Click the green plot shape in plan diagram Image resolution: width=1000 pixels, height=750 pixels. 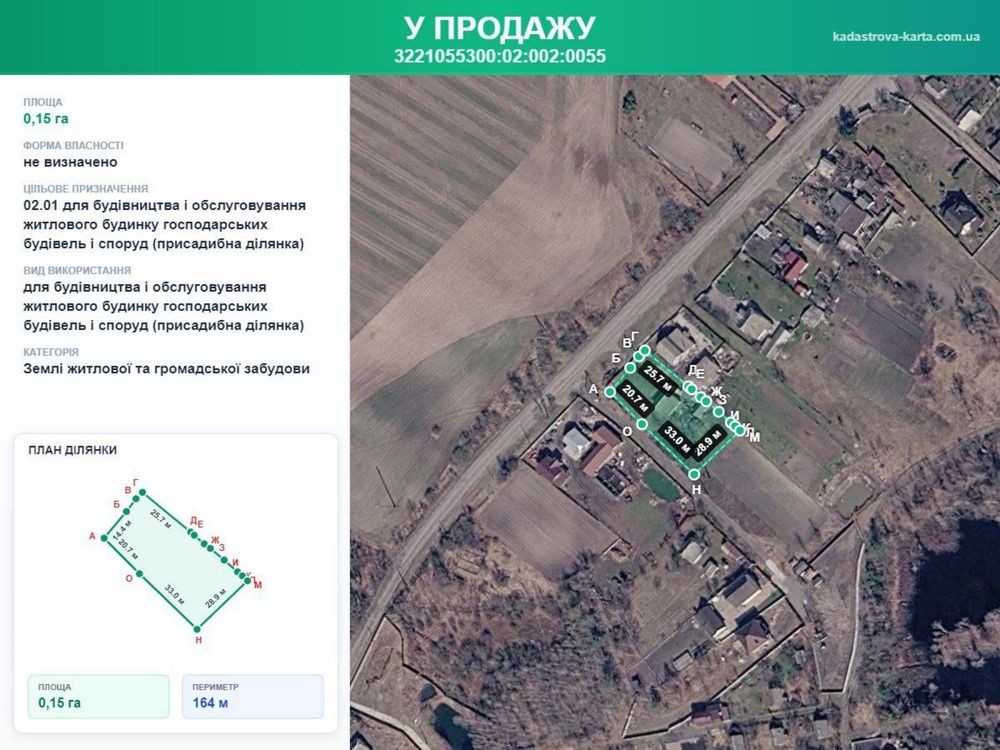[x=175, y=560]
